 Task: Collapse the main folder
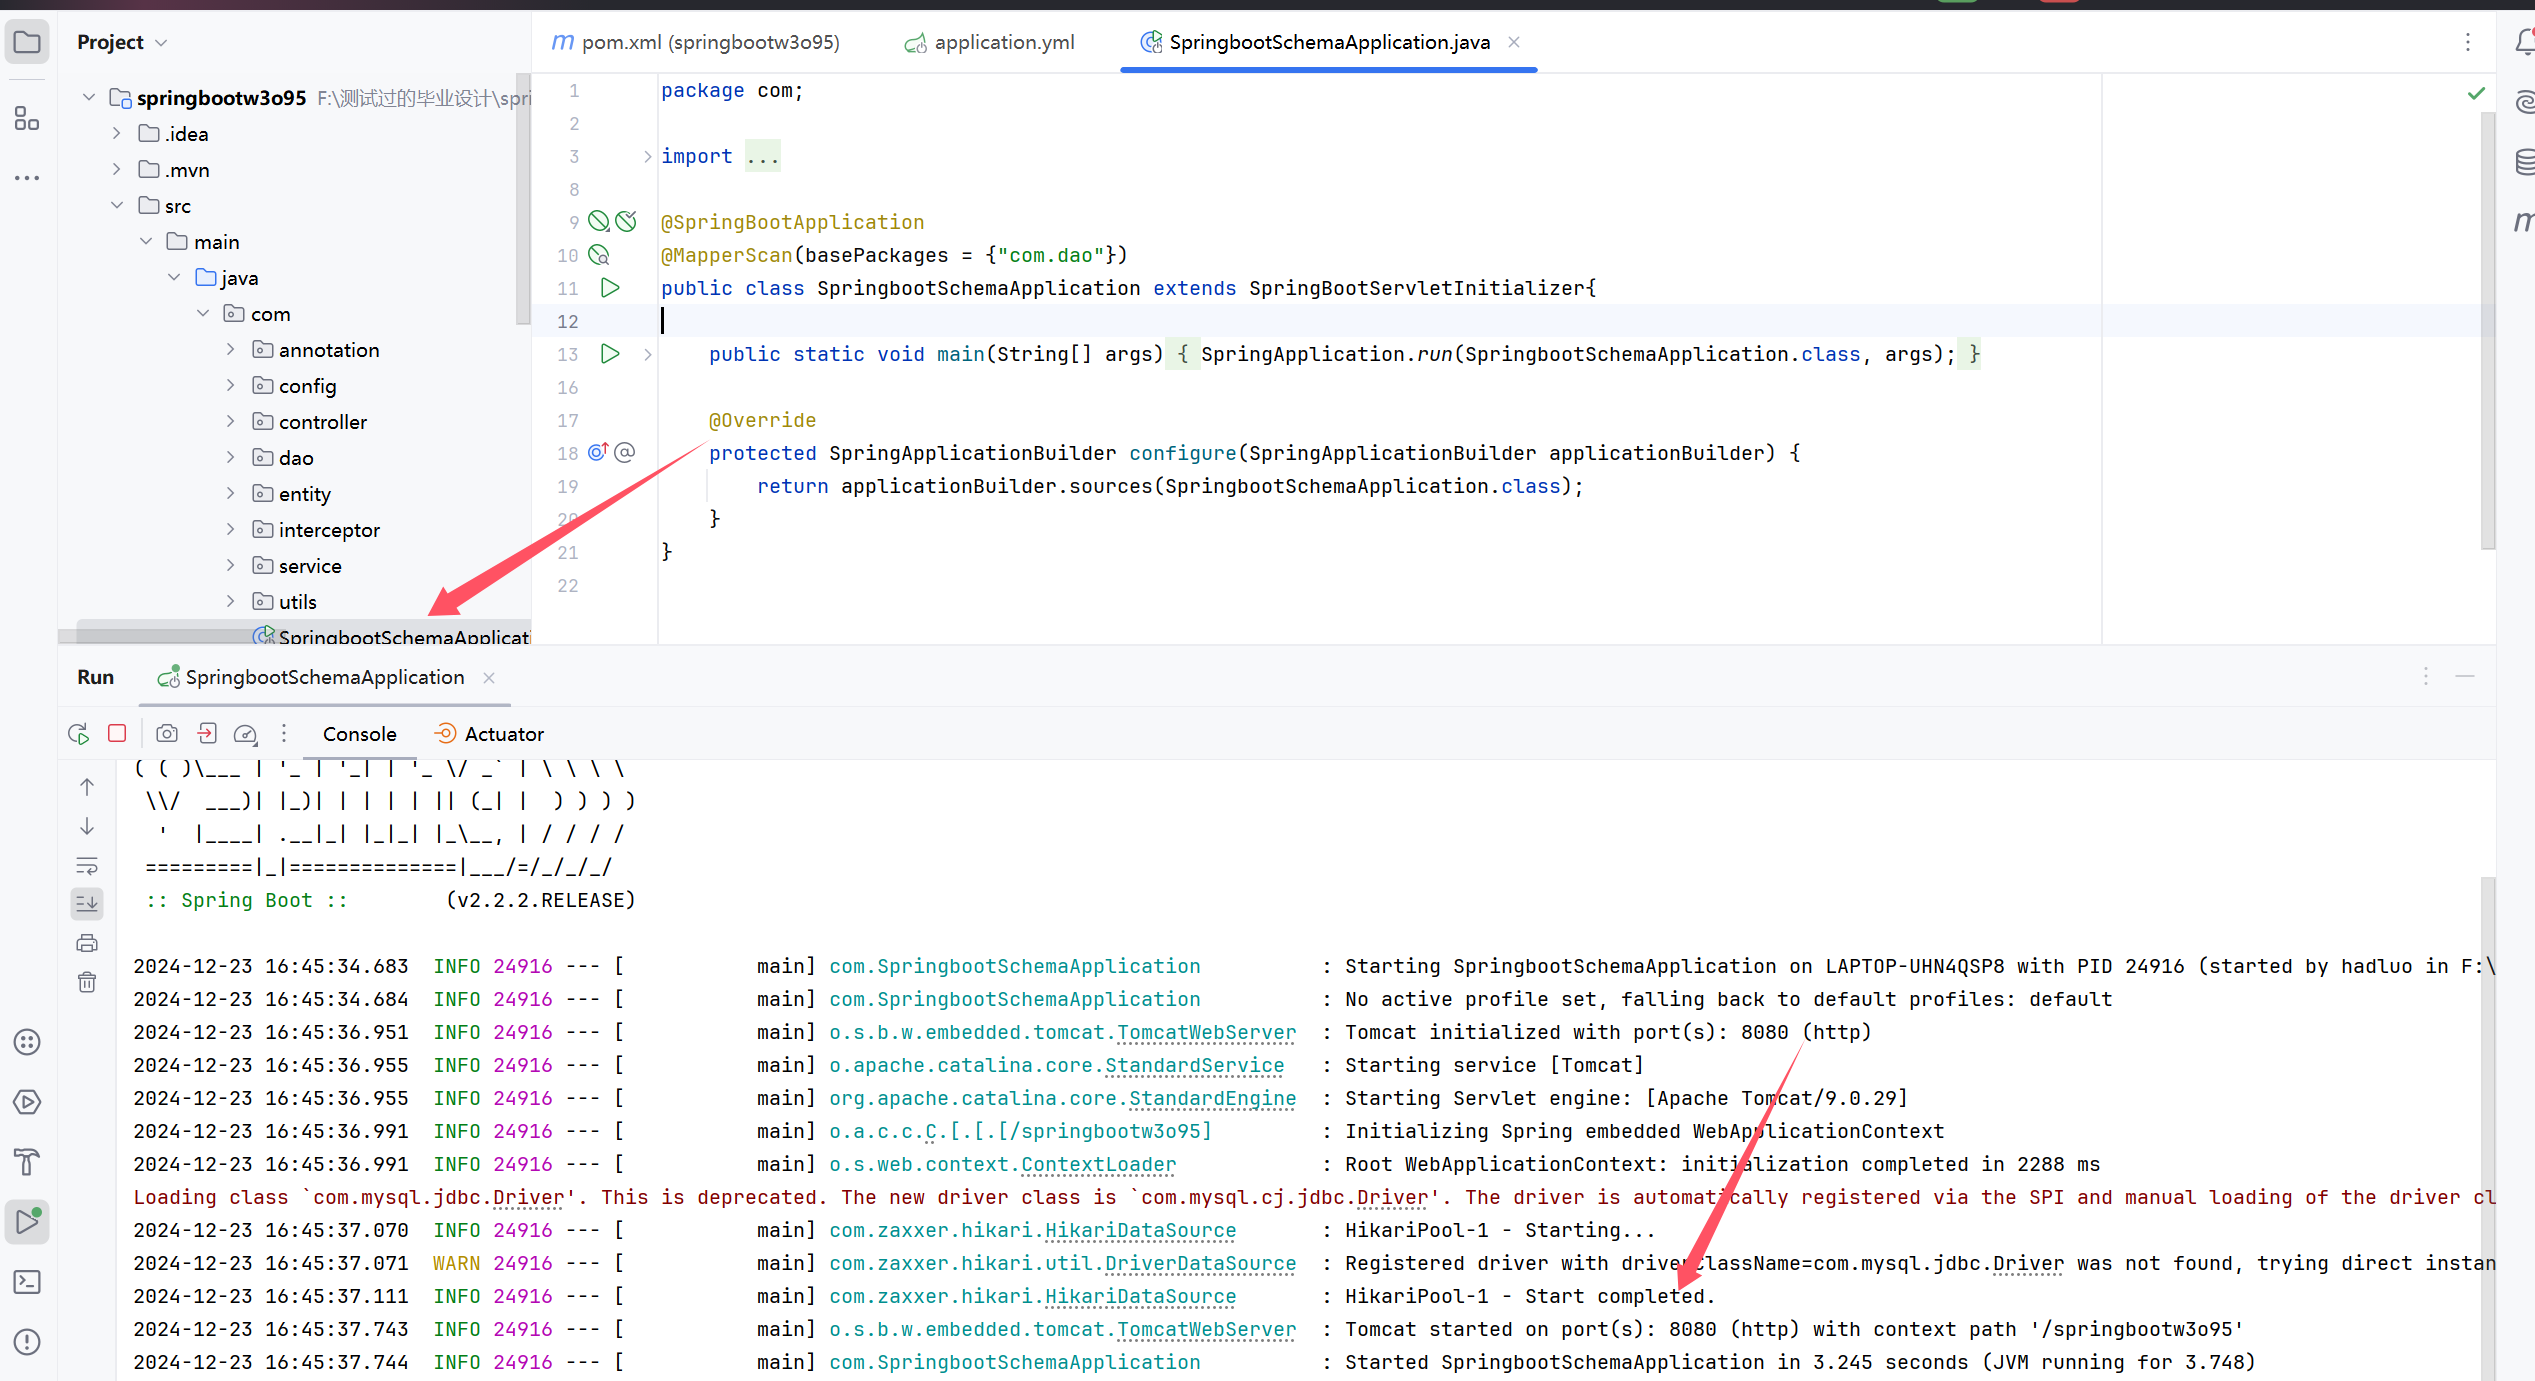click(146, 241)
